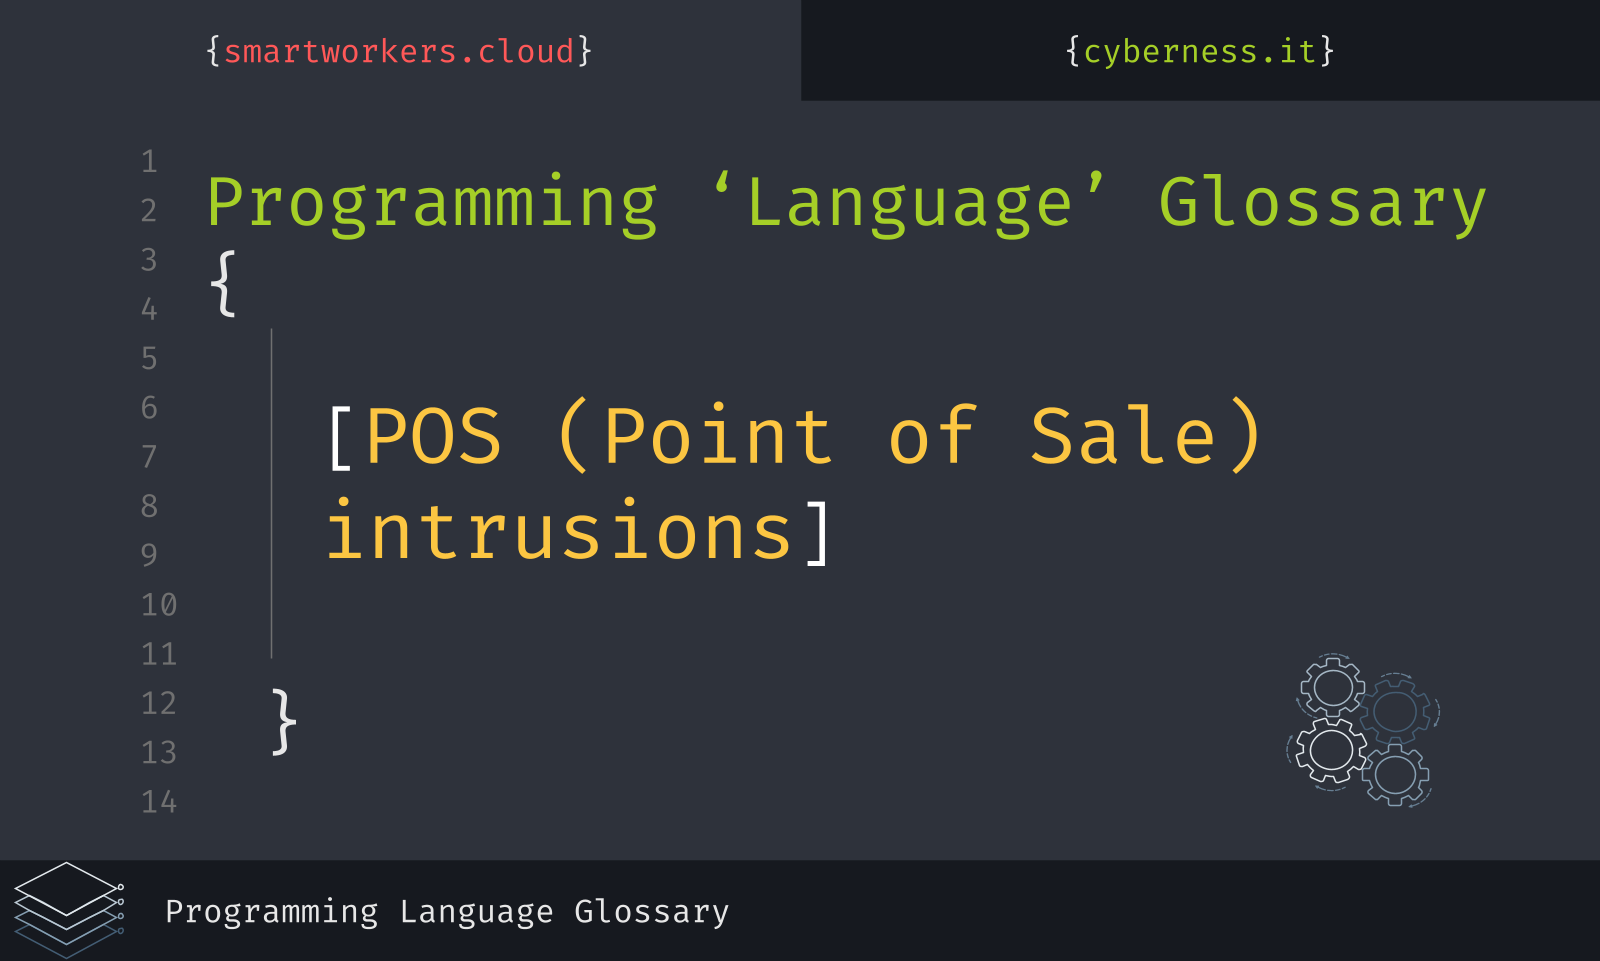
Task: Switch to the {smartworkers.cloud} tab
Action: (x=400, y=51)
